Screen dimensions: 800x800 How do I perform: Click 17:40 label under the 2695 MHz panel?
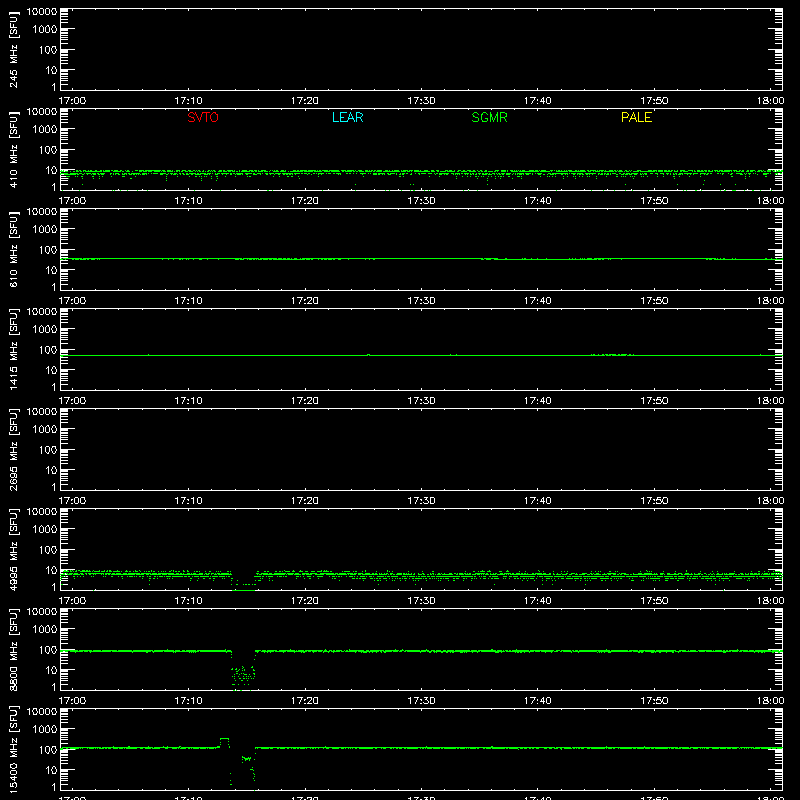coord(537,501)
